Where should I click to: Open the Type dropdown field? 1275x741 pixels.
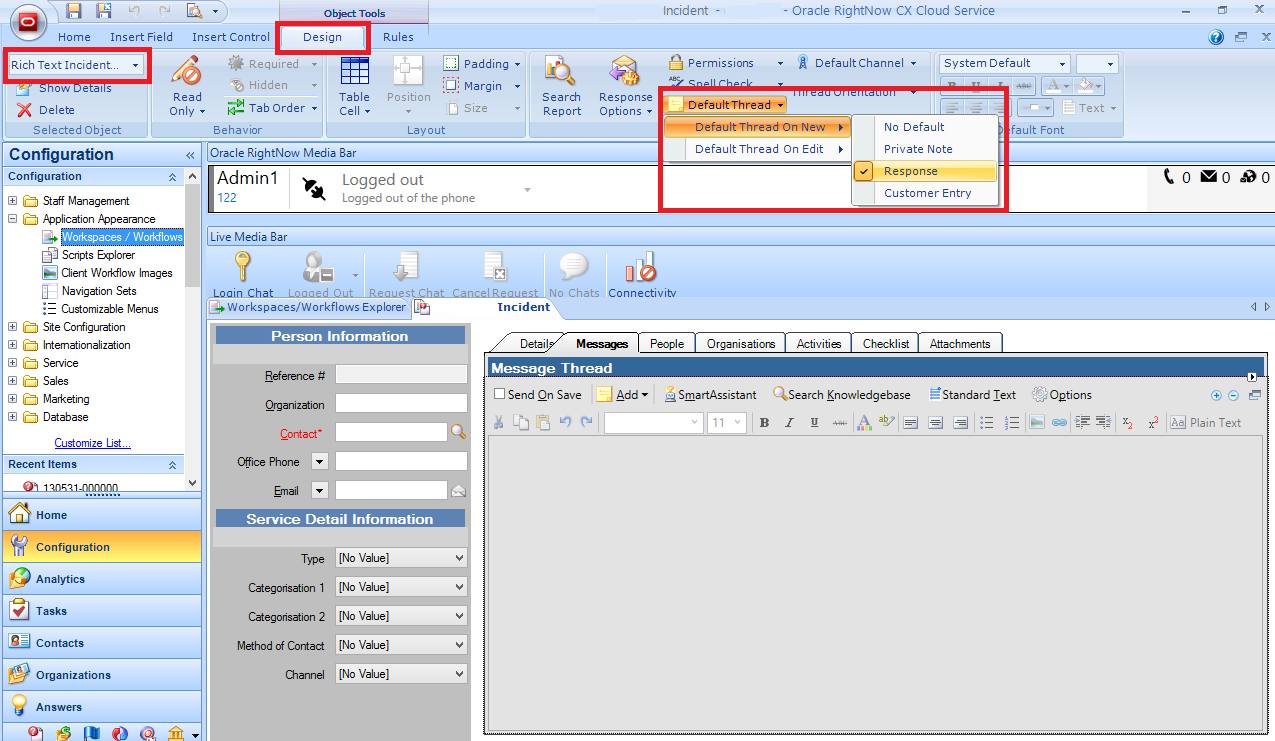click(x=402, y=558)
